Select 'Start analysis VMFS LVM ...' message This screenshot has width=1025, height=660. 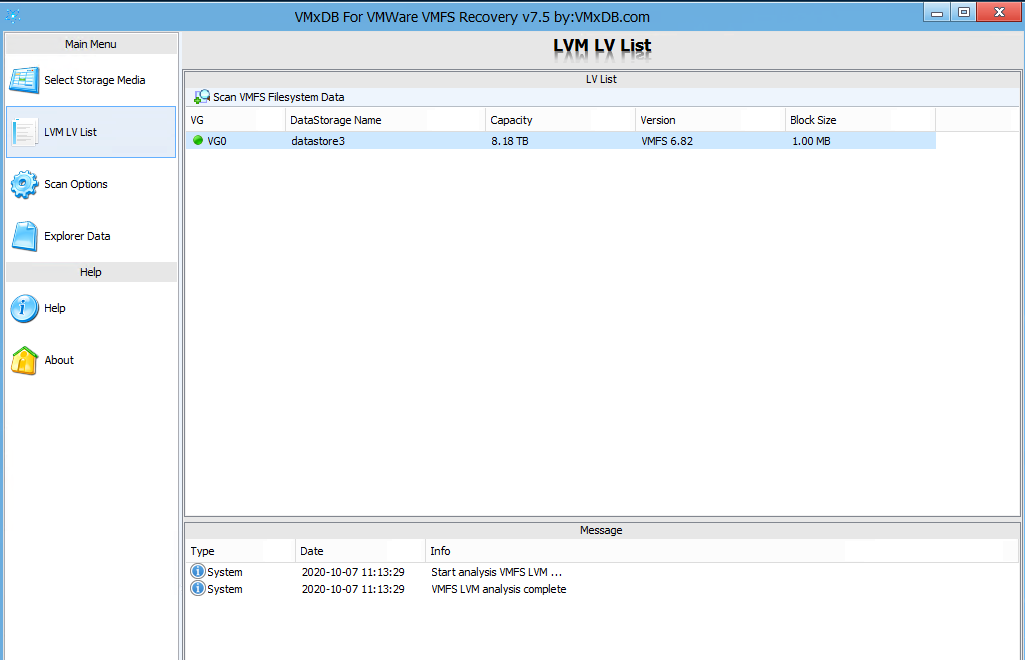496,572
